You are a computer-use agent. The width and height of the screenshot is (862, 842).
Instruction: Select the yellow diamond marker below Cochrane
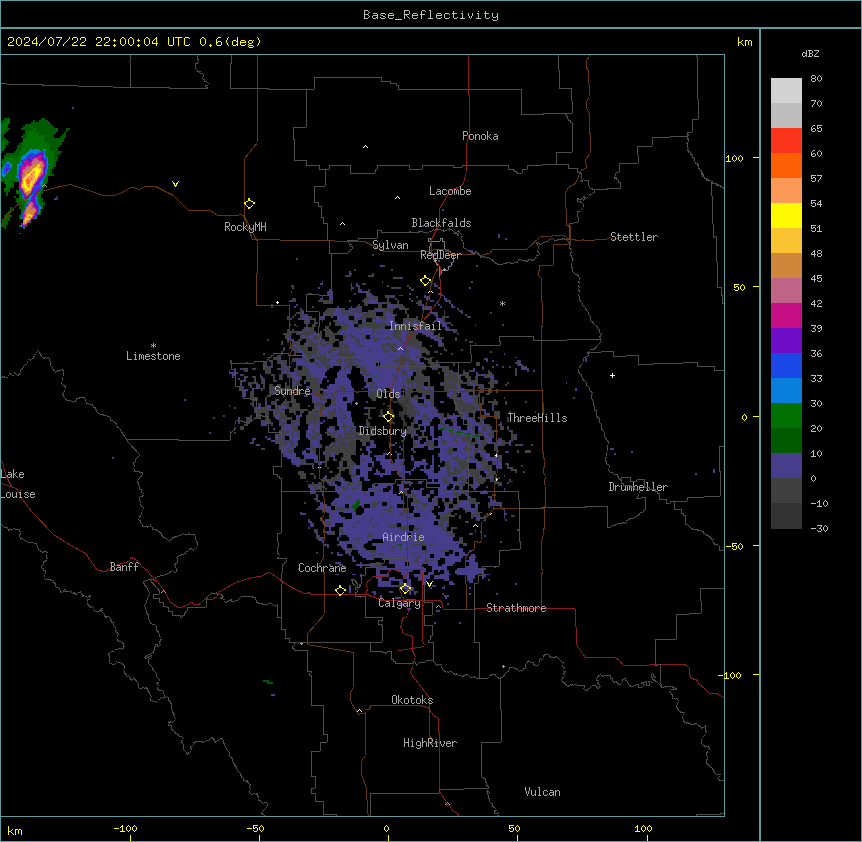340,590
